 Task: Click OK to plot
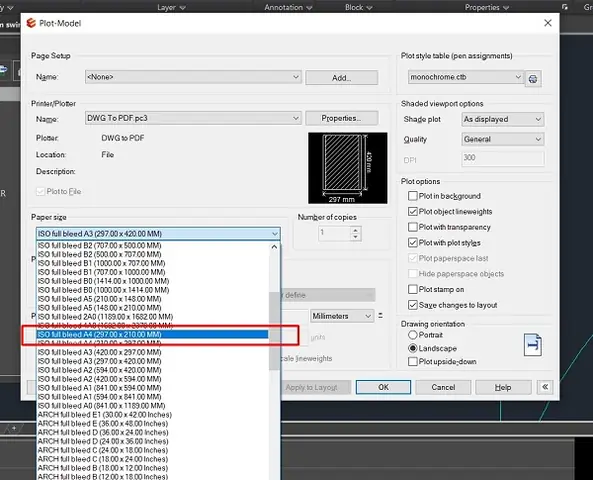pyautogui.click(x=383, y=387)
